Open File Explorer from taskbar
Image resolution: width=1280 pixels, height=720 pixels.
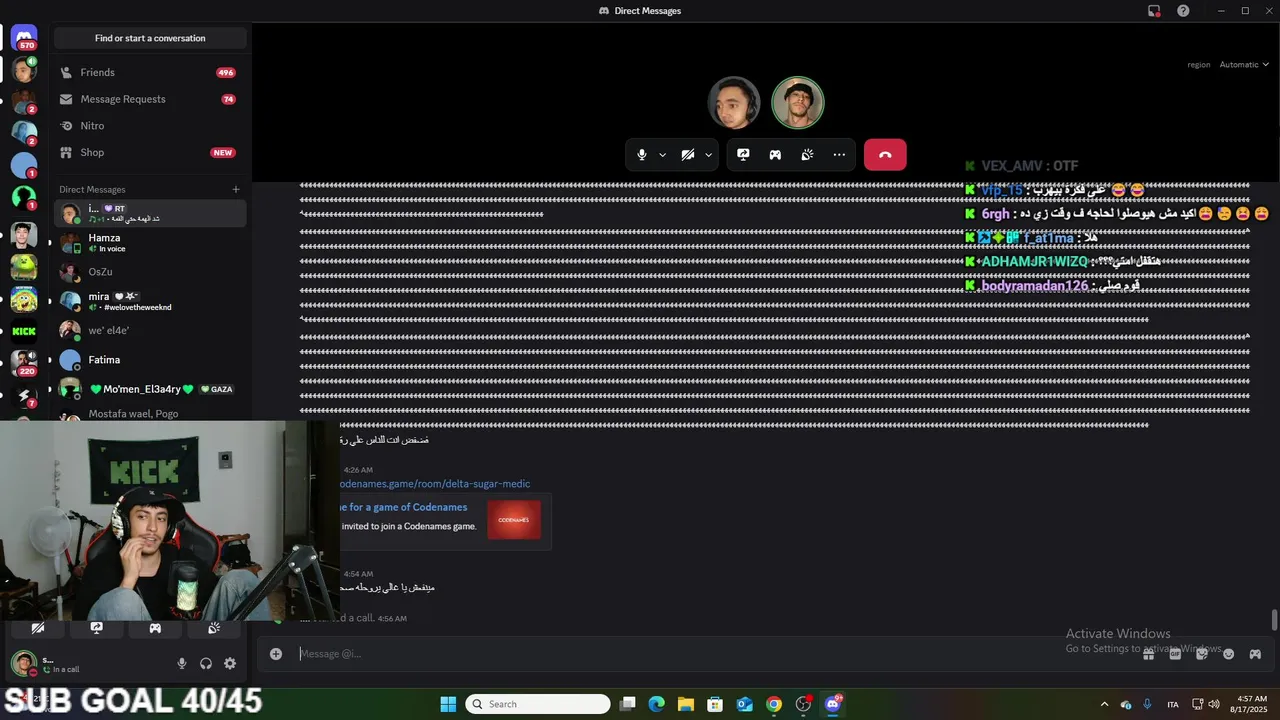pos(686,704)
